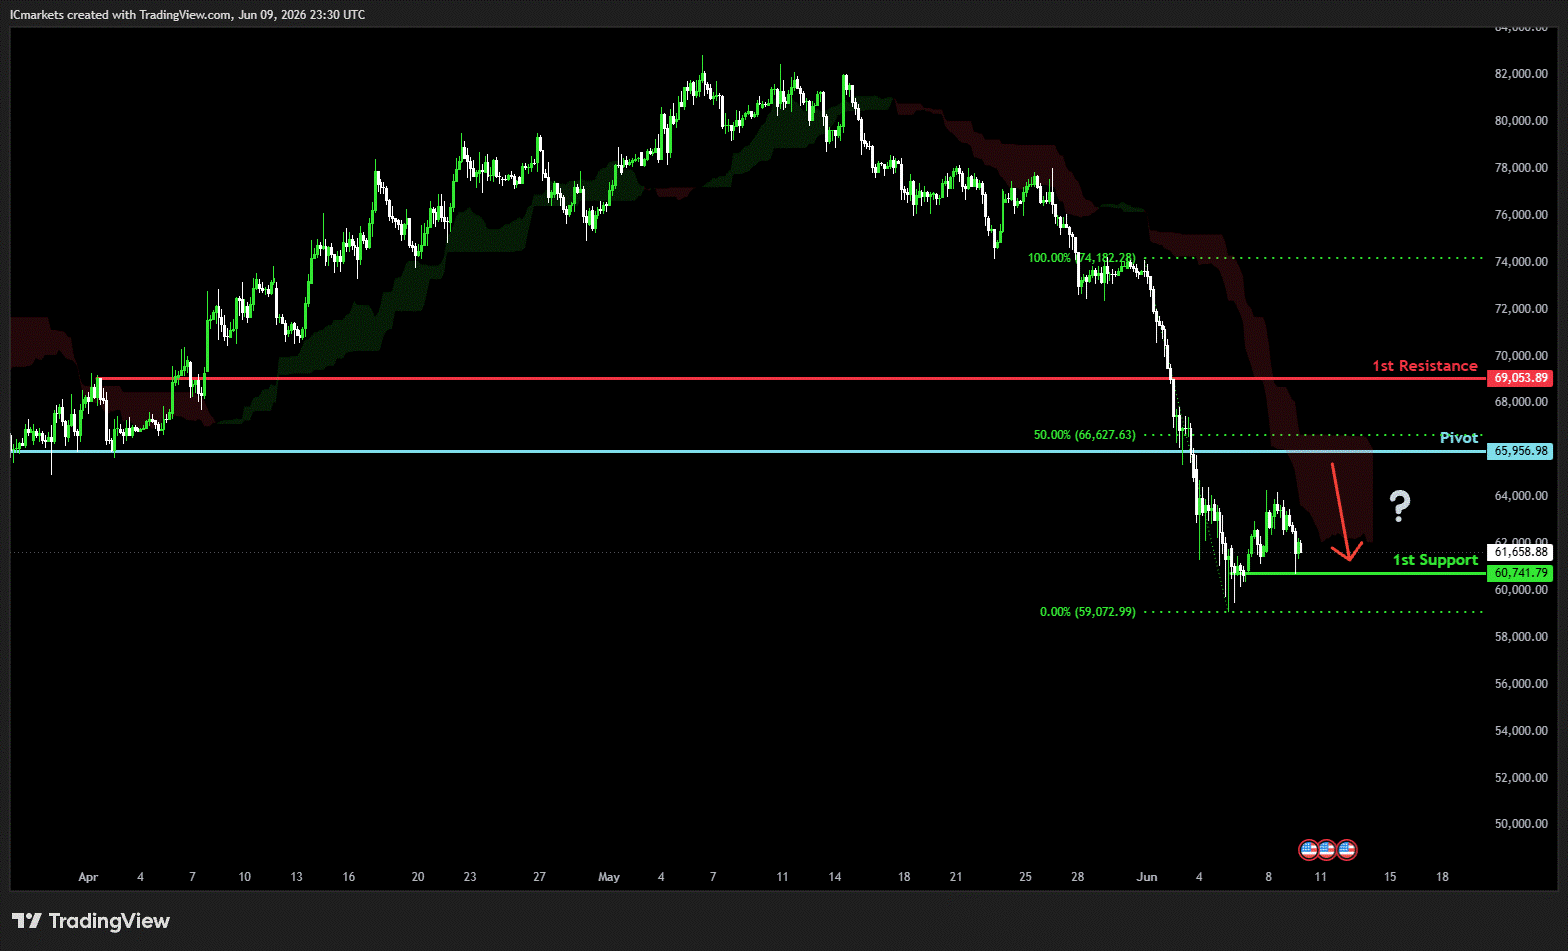This screenshot has height=951, width=1568.
Task: Click the May label on time axis
Action: click(609, 877)
